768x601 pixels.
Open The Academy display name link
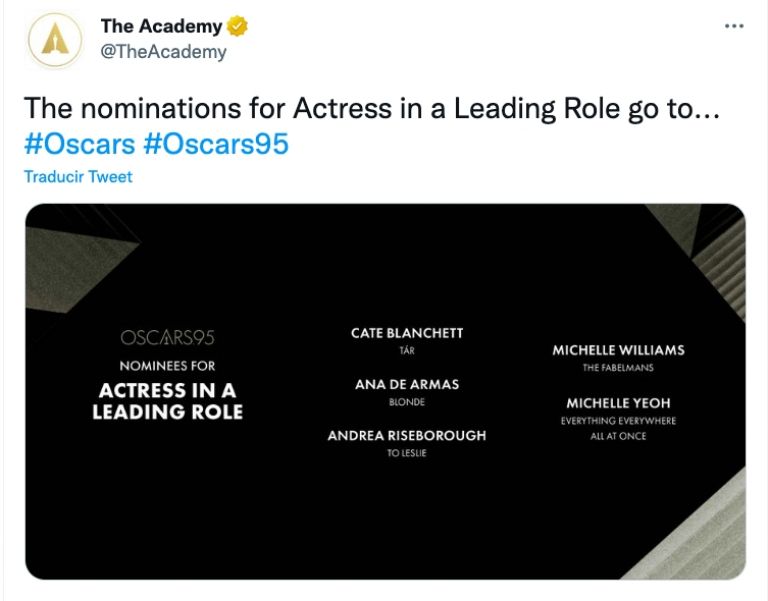coord(161,27)
